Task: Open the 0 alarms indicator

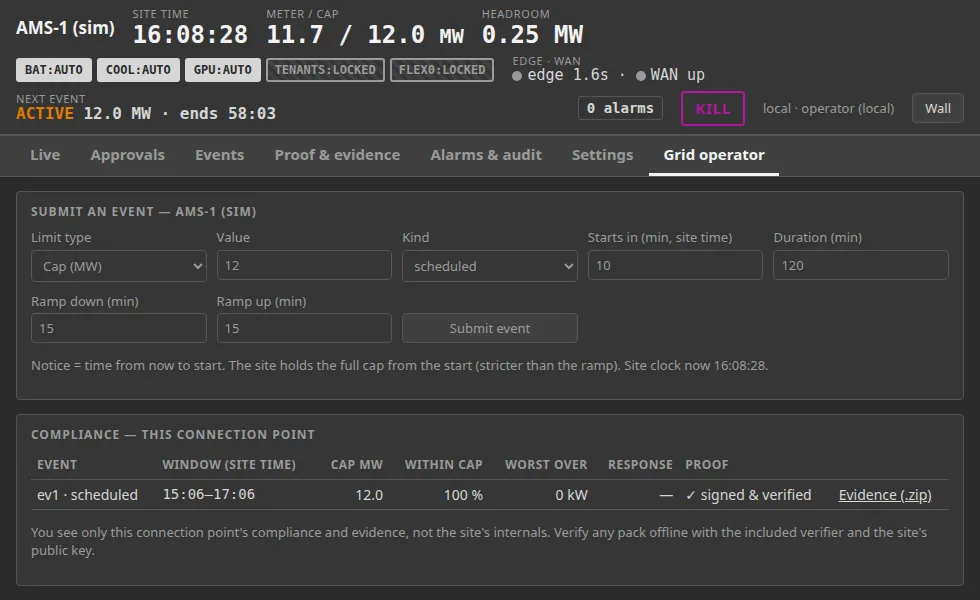Action: pos(620,108)
